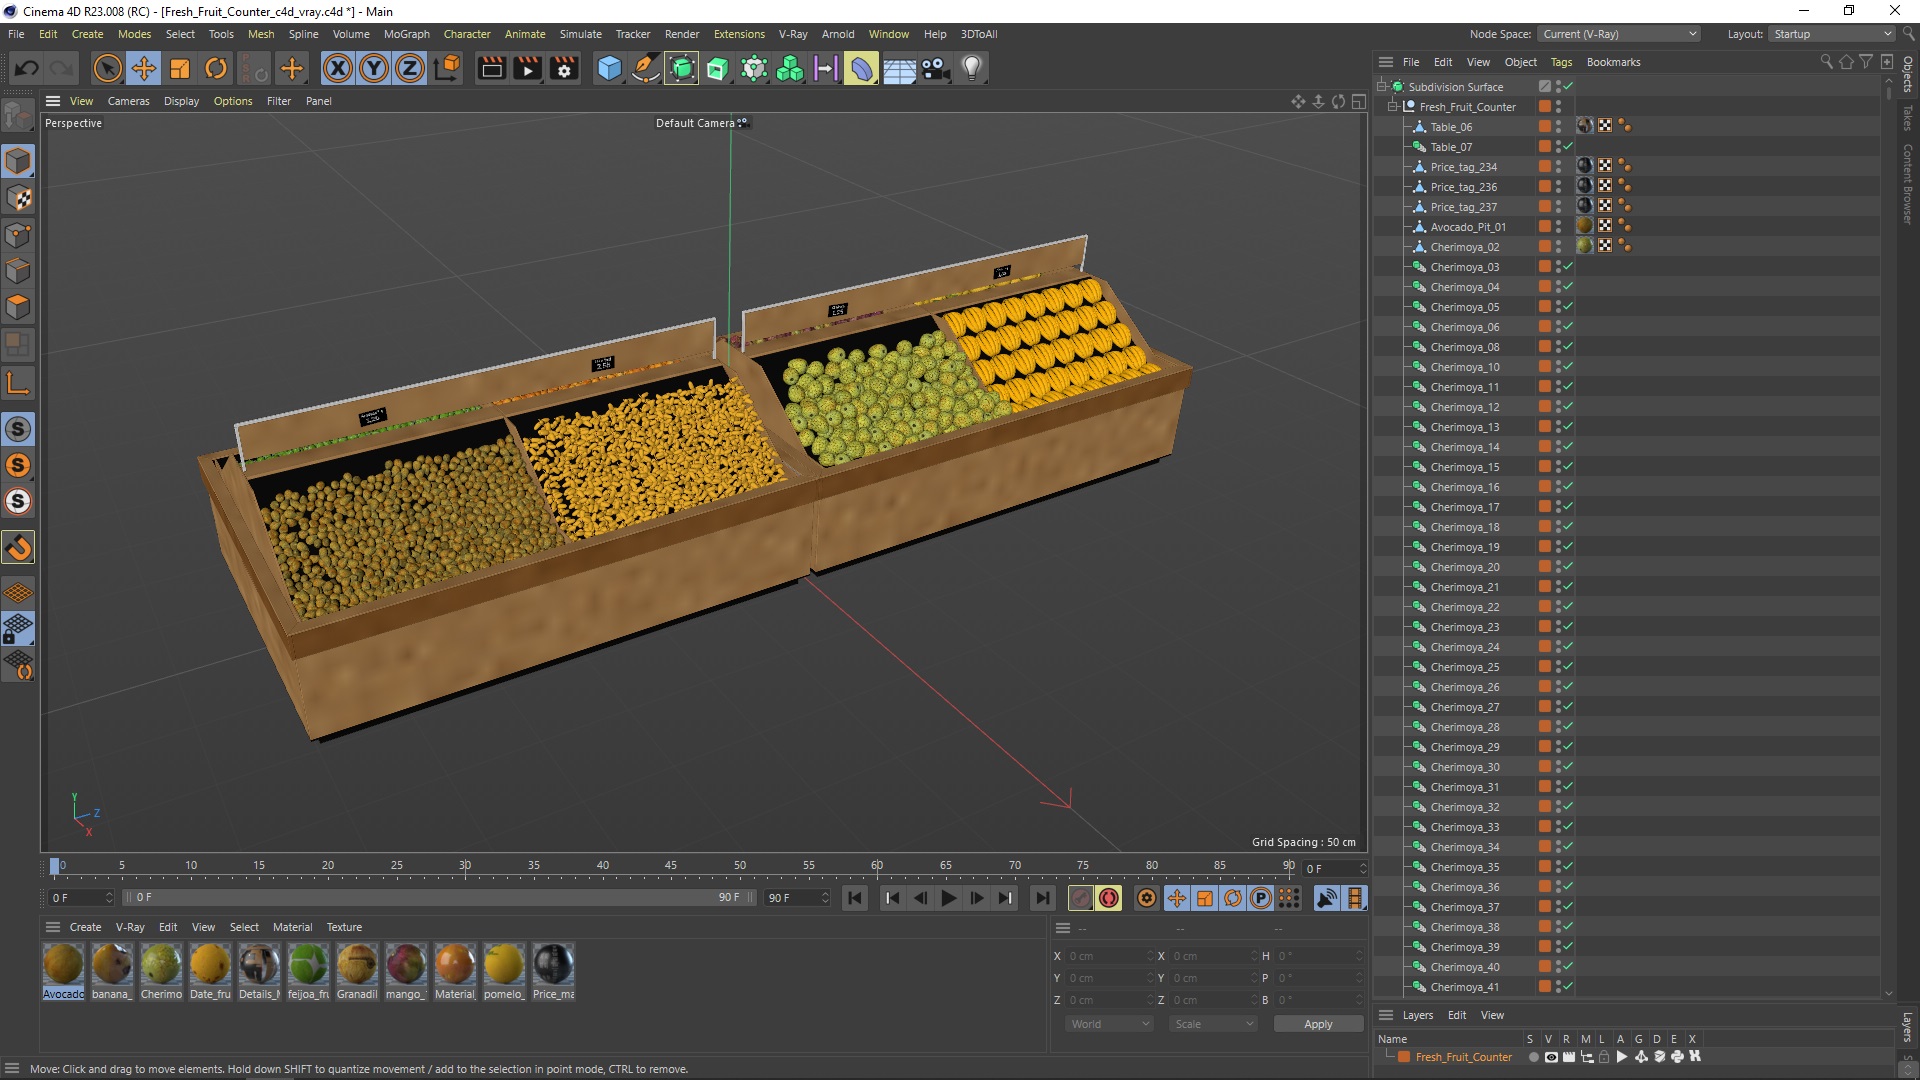Open the MoGraph cloner icon

pyautogui.click(x=790, y=68)
